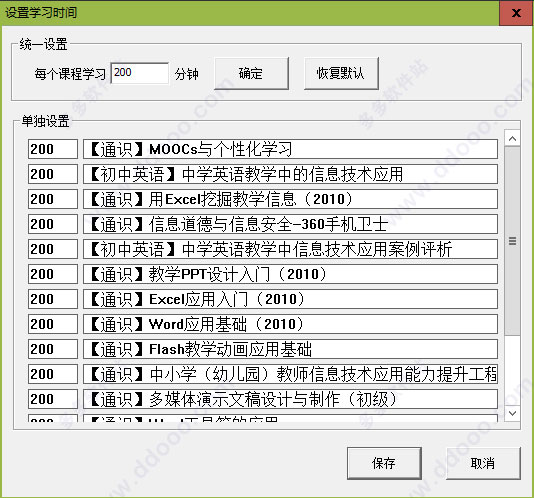
Task: Click the 取消 button
Action: tap(483, 463)
